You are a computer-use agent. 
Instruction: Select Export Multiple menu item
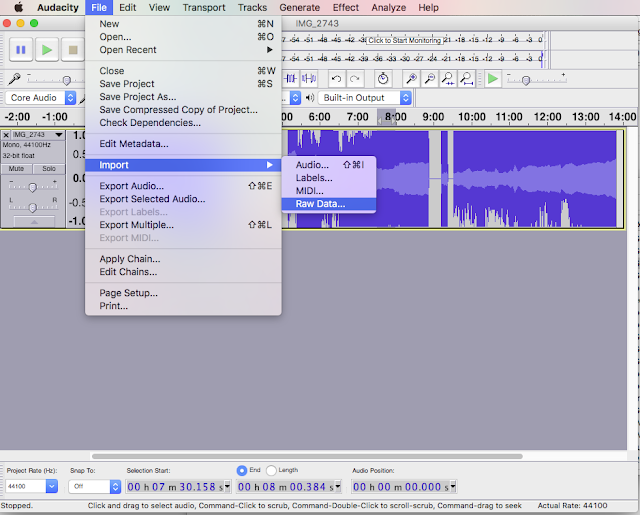click(183, 225)
